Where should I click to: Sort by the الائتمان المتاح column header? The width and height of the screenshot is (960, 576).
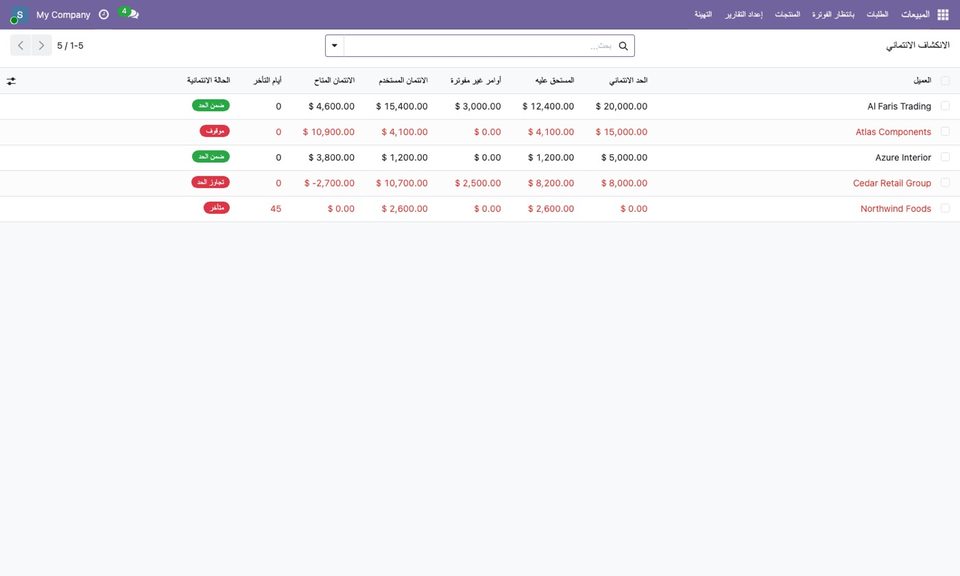coord(334,81)
